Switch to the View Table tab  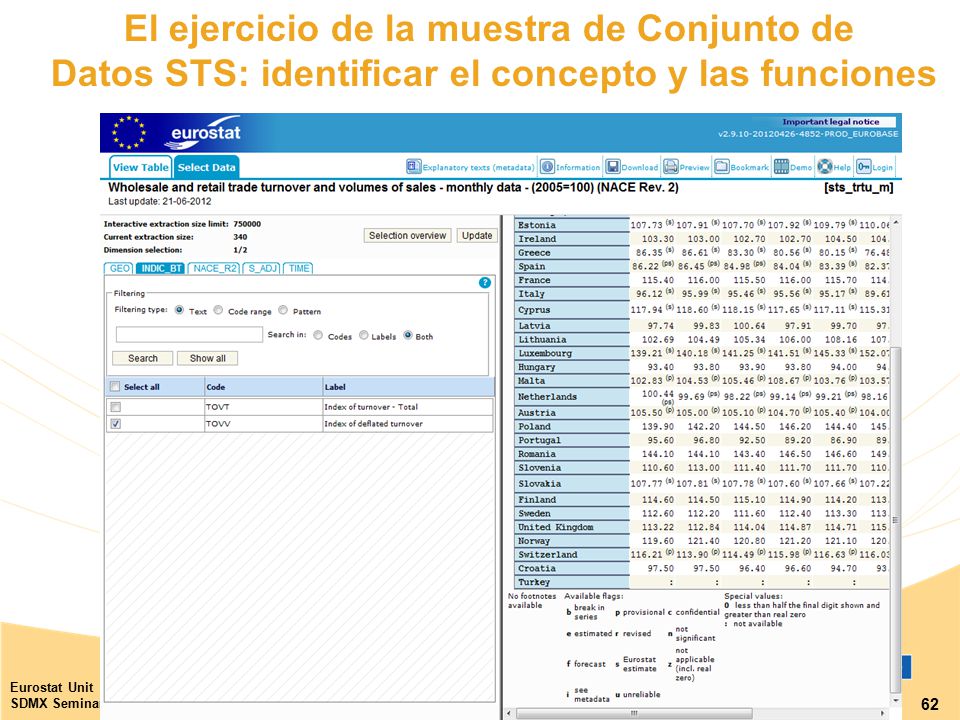pos(141,167)
